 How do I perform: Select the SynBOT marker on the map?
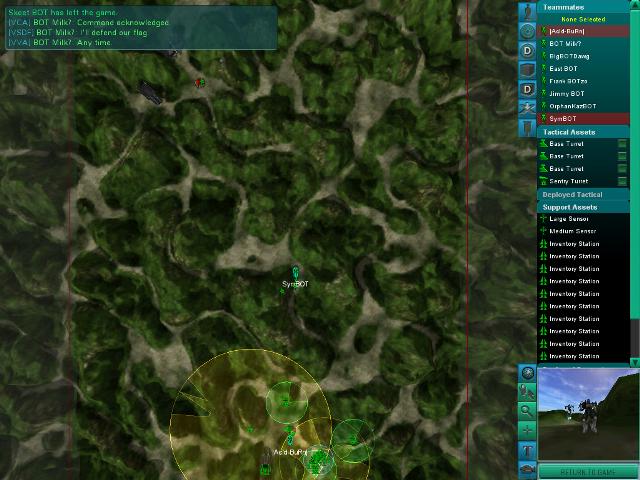click(296, 273)
